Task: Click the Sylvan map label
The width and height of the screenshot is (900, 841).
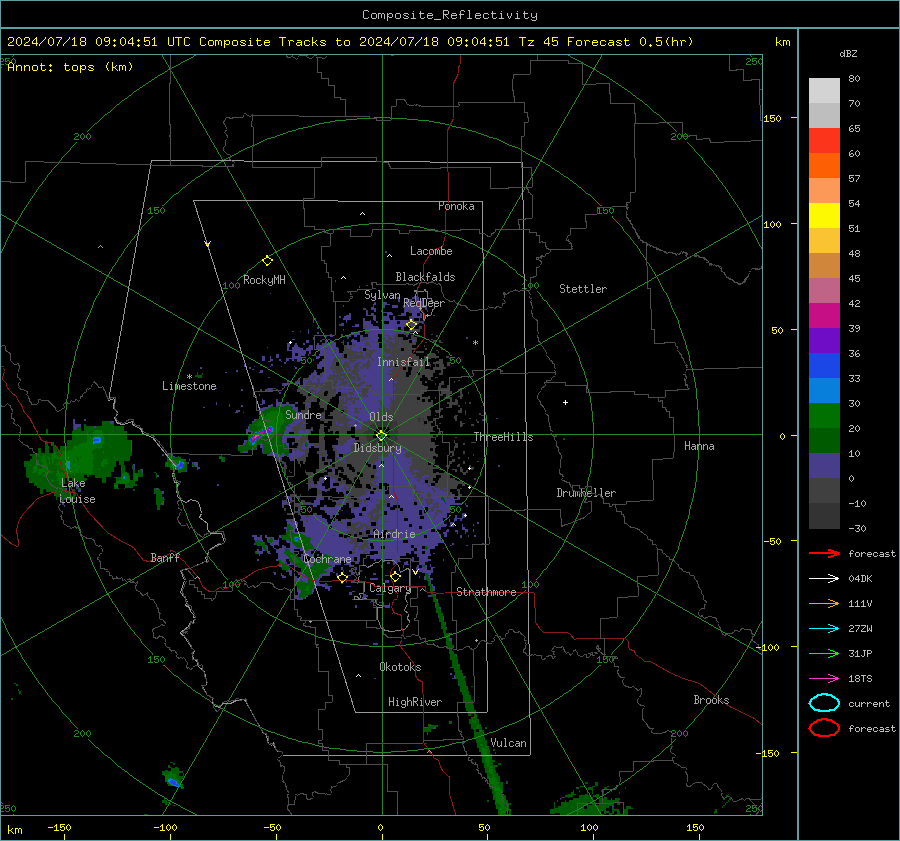Action: 382,295
